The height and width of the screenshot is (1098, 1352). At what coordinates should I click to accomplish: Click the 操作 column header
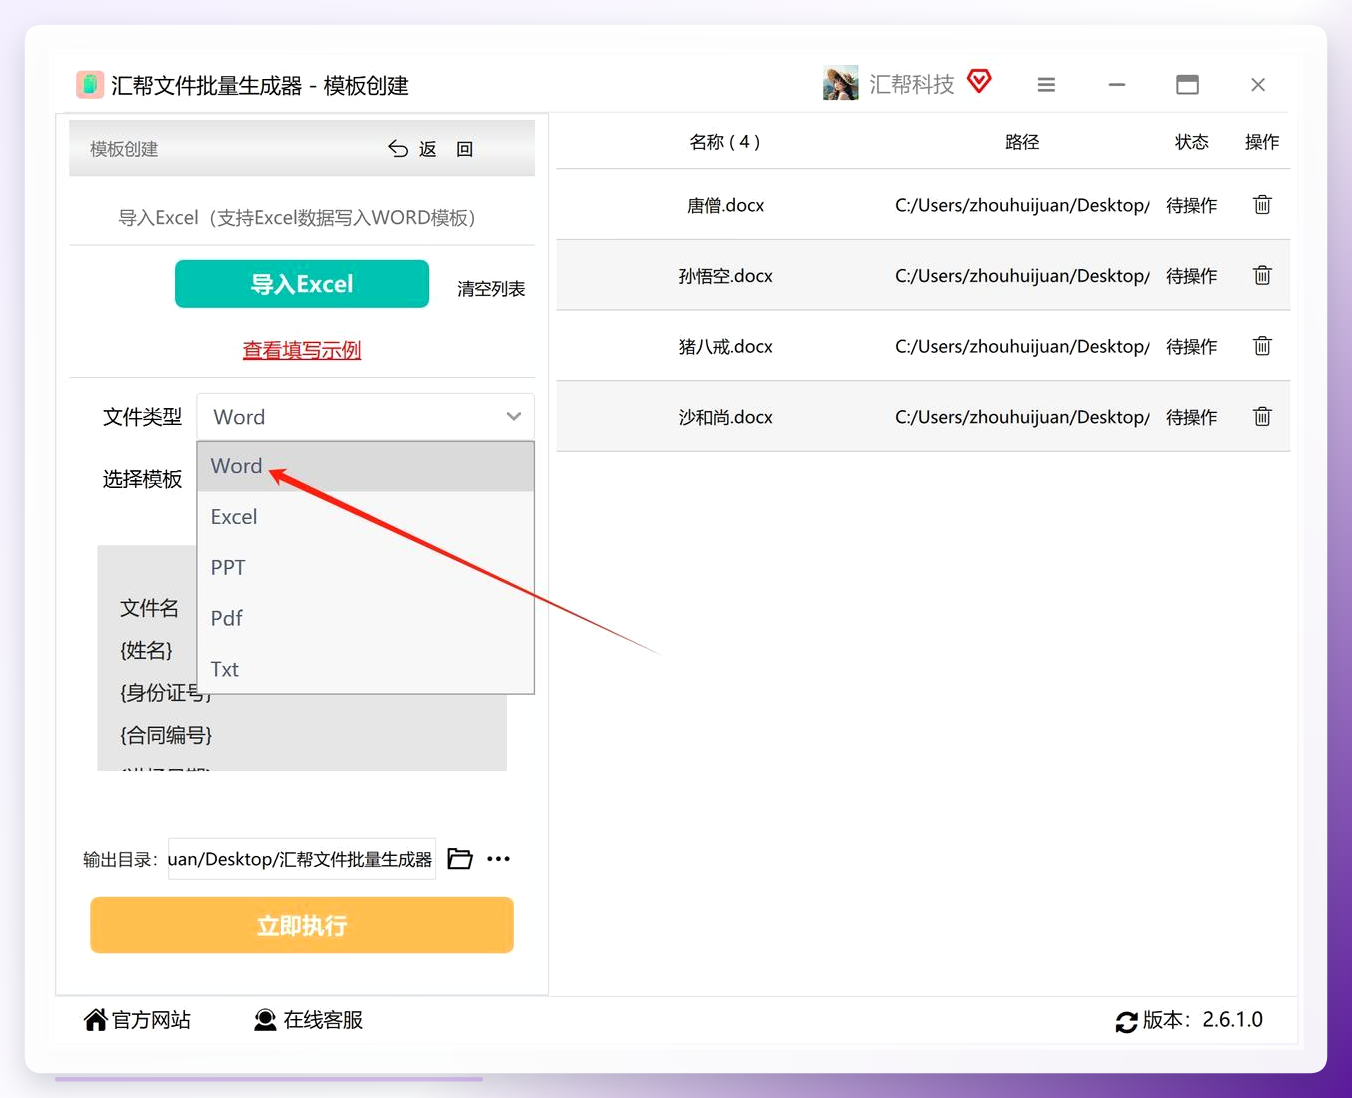point(1262,142)
